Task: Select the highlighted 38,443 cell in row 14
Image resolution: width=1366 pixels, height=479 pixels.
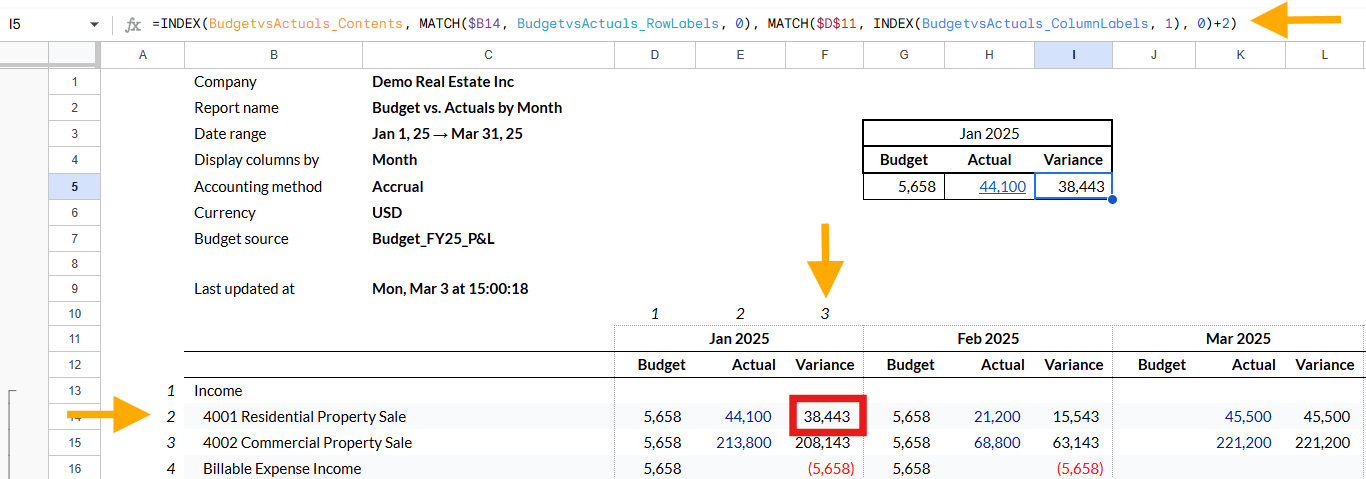Action: point(827,417)
